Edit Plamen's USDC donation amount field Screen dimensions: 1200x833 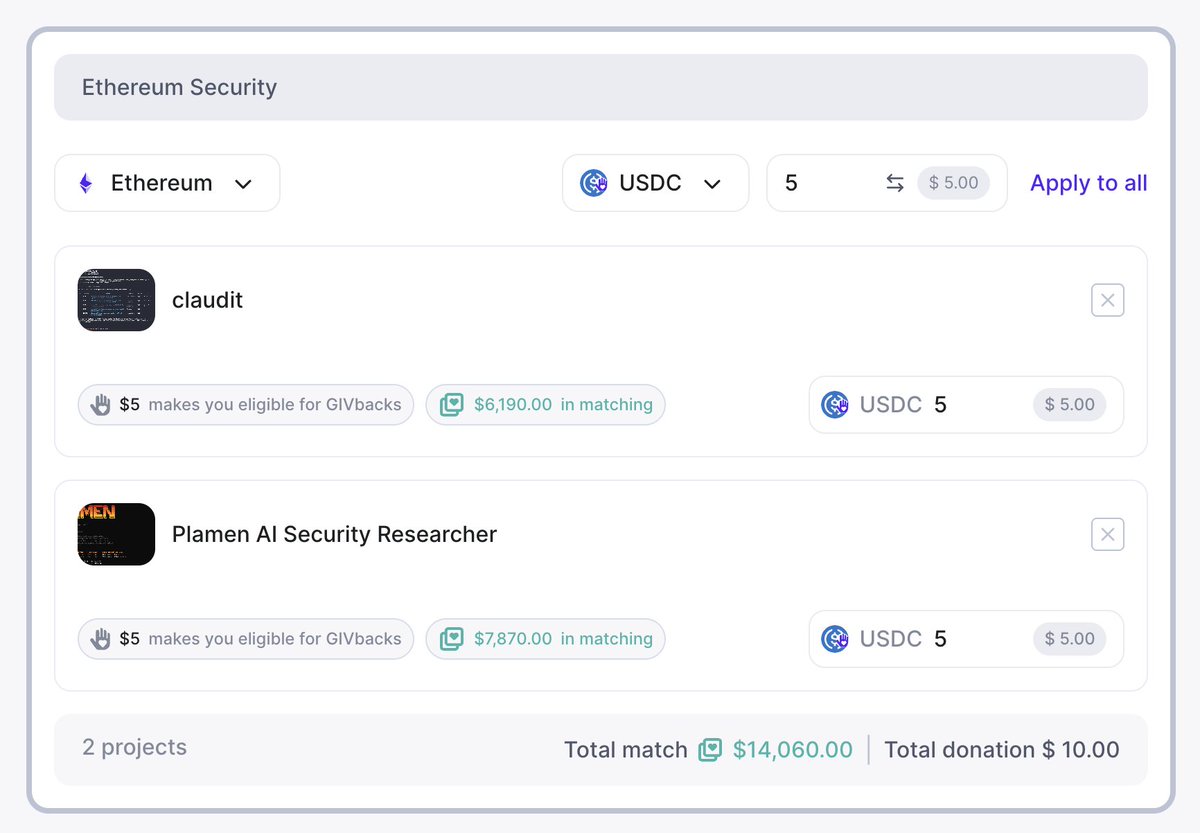click(966, 639)
